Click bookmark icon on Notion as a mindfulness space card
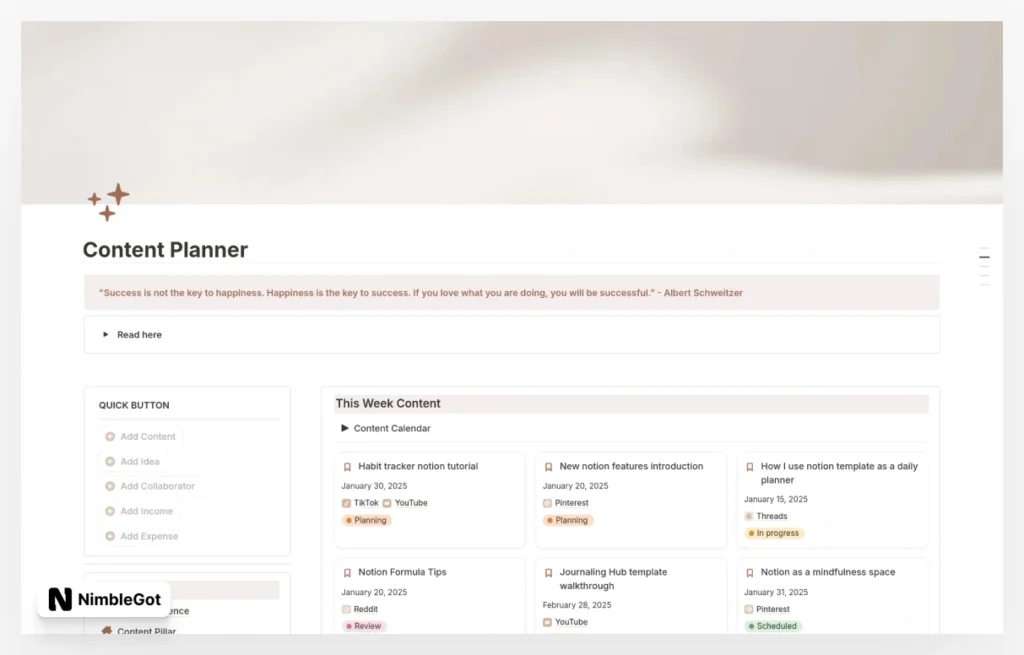The image size is (1024, 655). pos(750,573)
